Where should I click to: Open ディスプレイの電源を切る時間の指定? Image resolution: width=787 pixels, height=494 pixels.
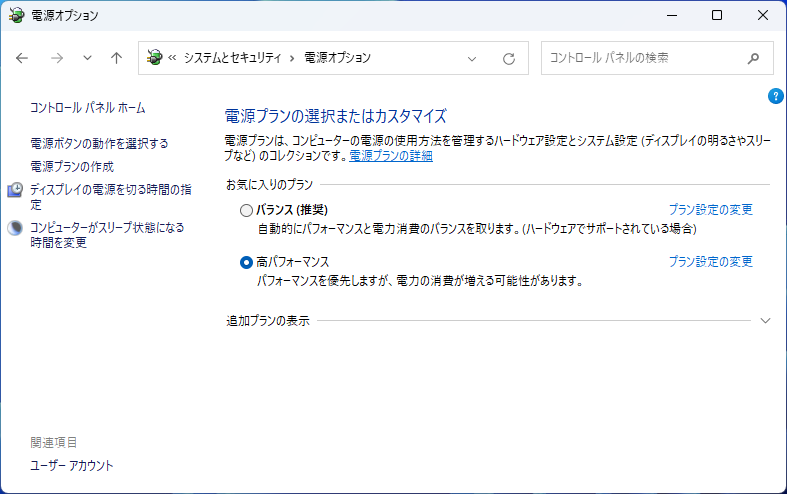(111, 197)
